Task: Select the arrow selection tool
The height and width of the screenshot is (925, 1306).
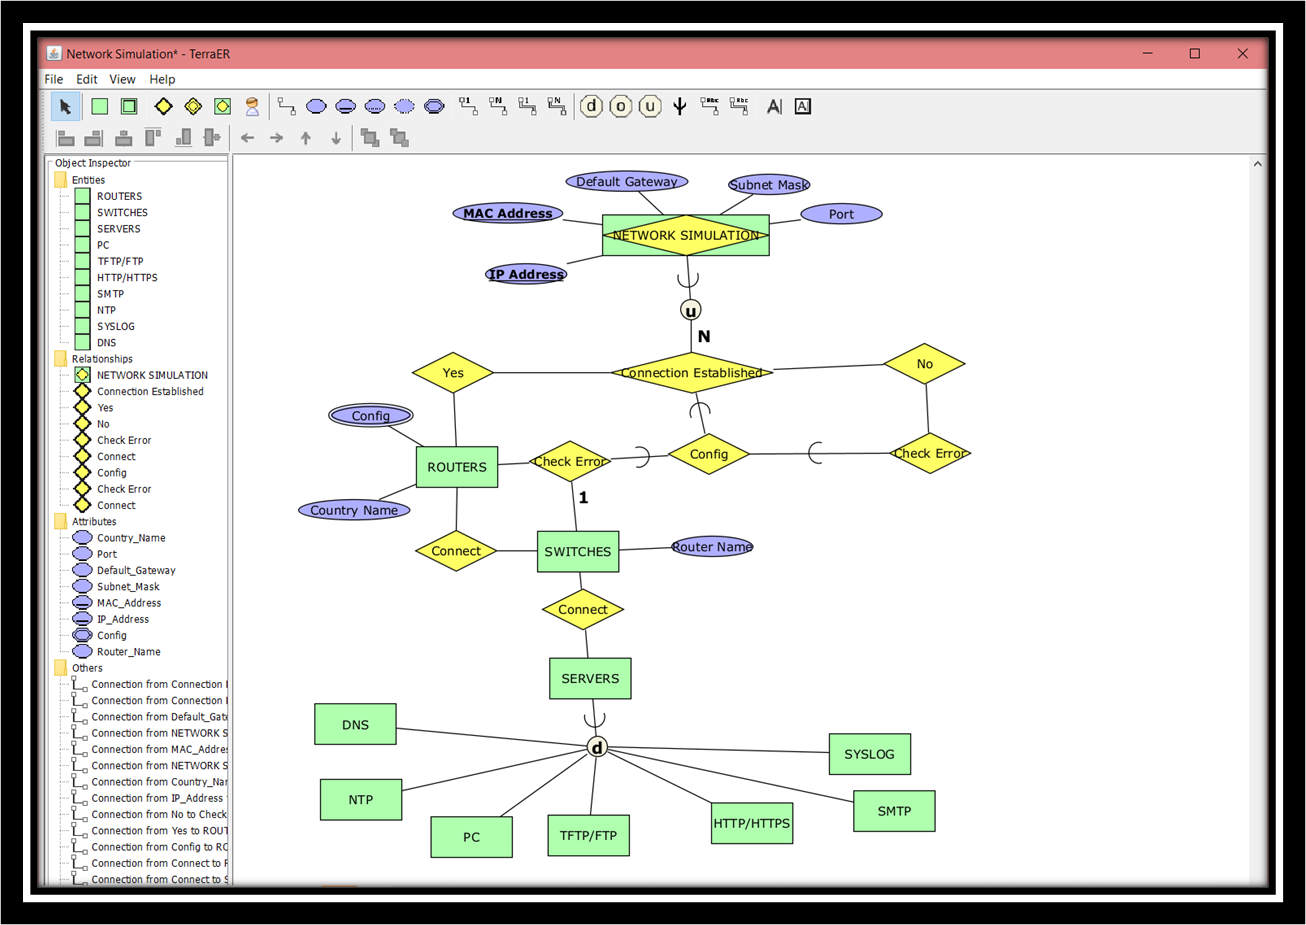Action: 65,106
